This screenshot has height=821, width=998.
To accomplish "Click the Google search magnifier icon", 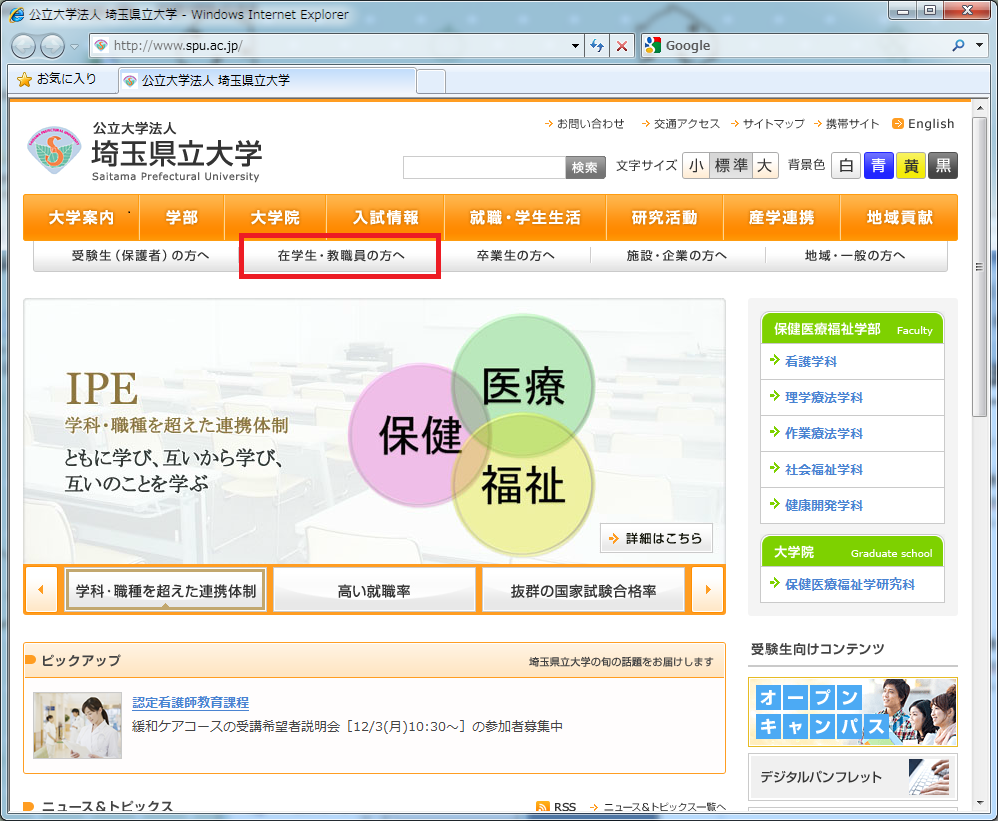I will coord(958,46).
